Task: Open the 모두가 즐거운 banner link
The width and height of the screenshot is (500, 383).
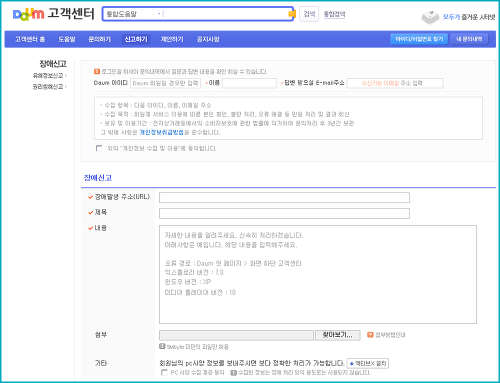Action: click(469, 17)
